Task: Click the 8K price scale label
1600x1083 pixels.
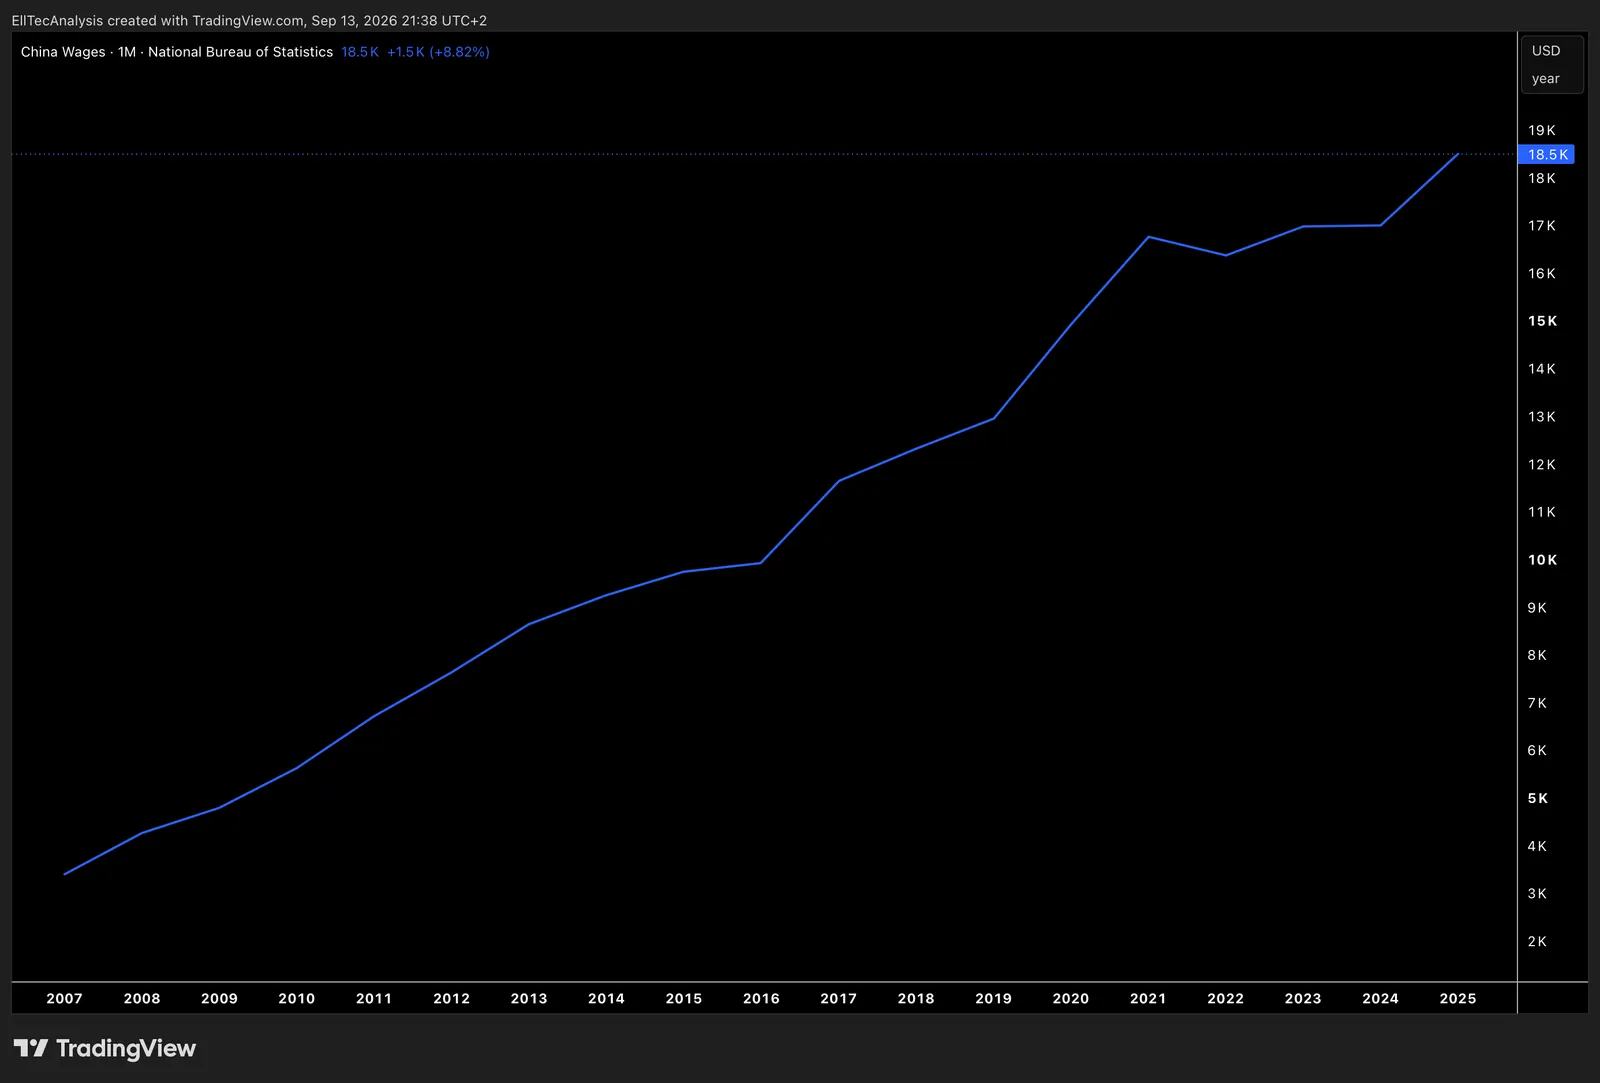Action: (1537, 655)
